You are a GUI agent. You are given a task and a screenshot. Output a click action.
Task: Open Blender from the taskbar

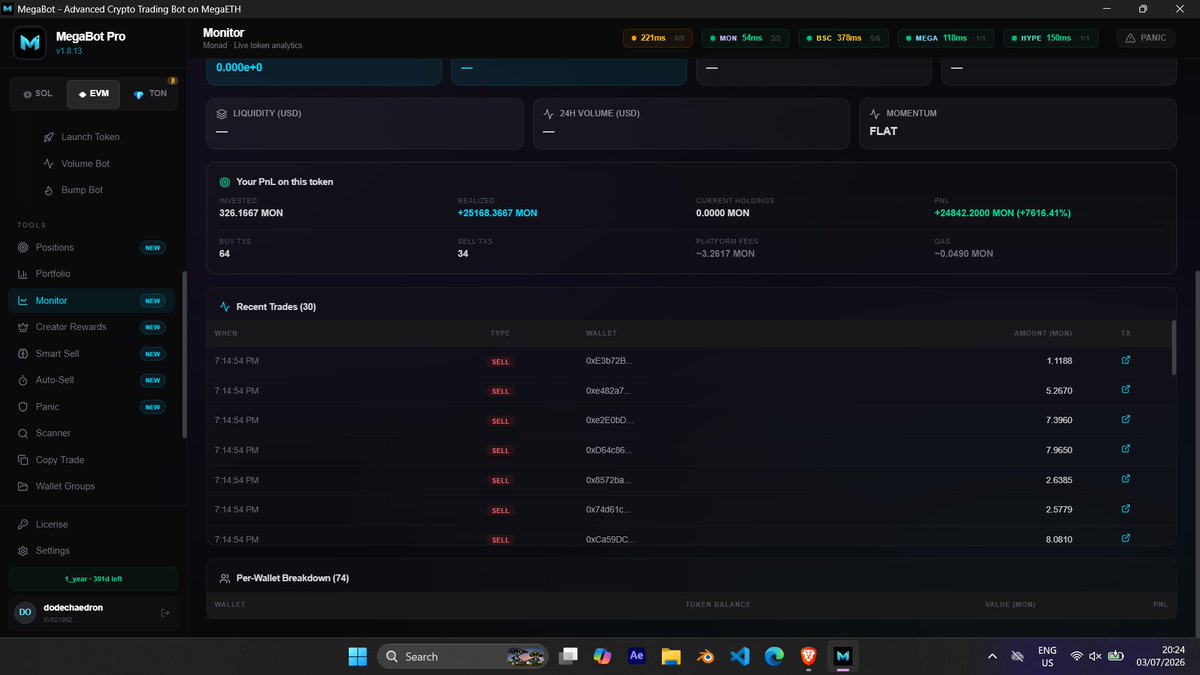coord(705,656)
